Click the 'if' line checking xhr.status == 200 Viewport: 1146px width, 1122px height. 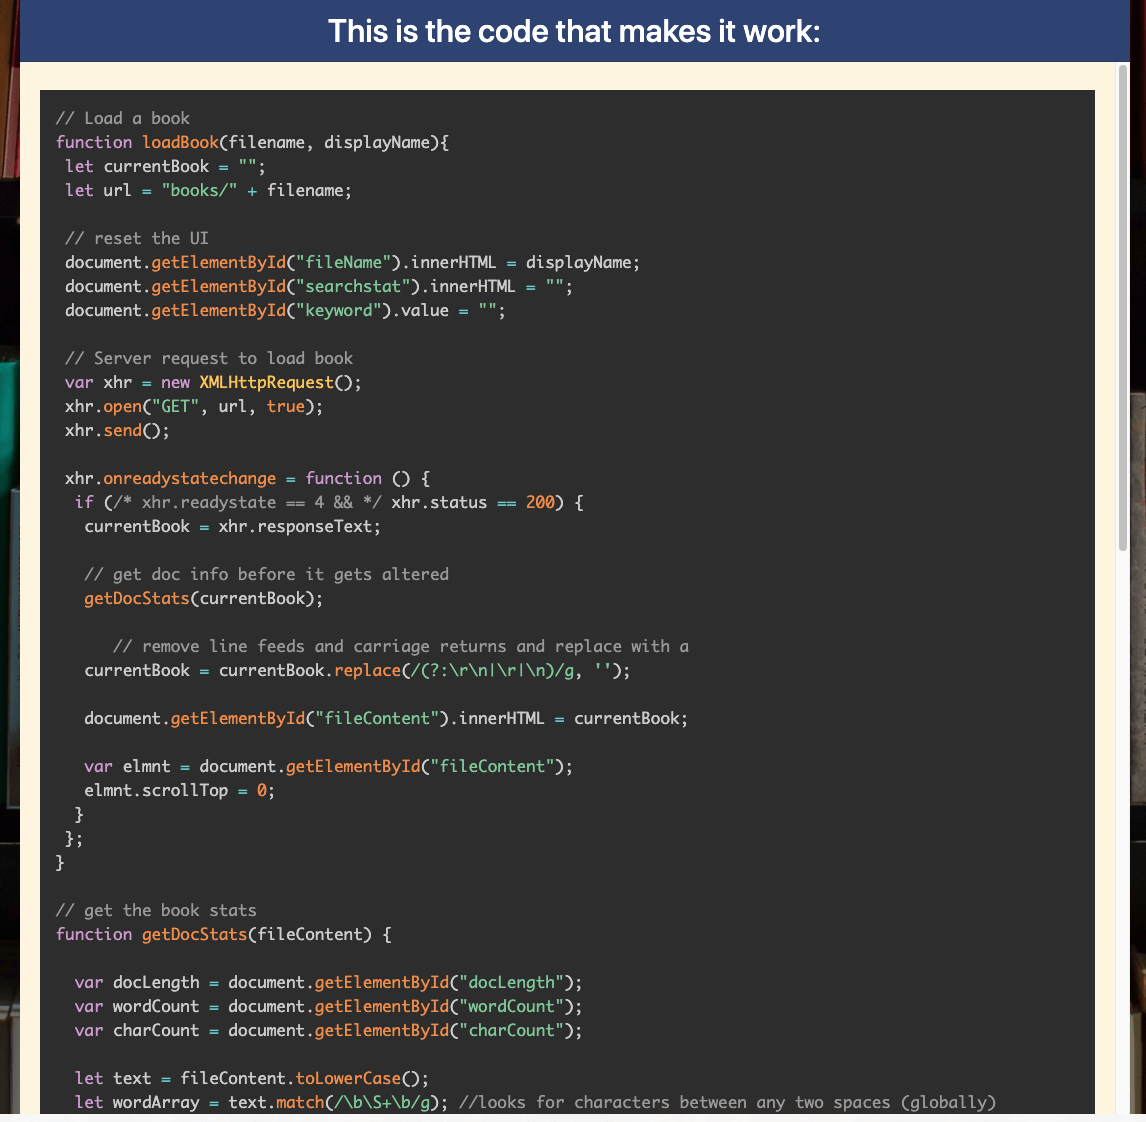pyautogui.click(x=329, y=503)
